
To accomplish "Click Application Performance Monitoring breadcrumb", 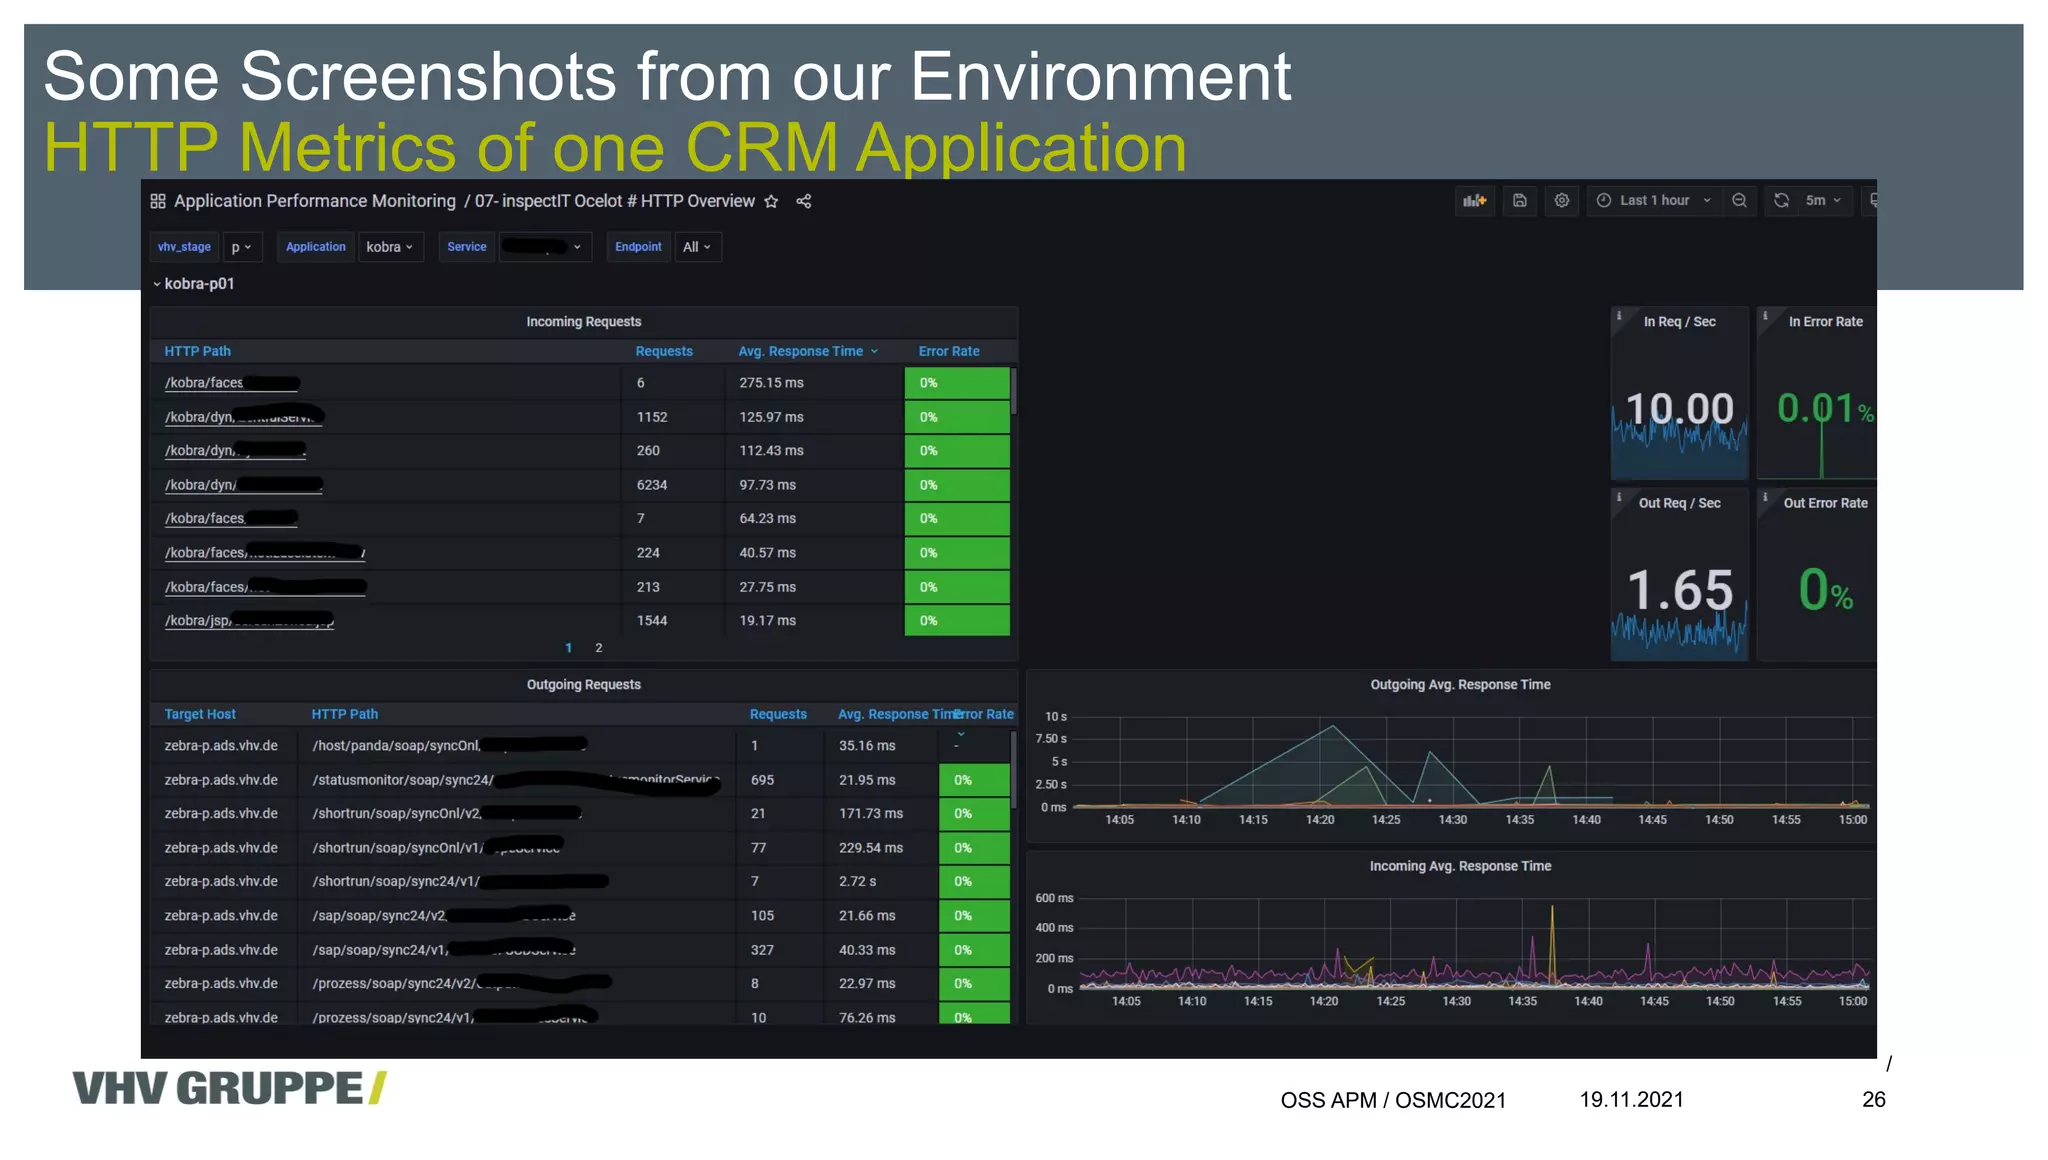I will coord(315,201).
